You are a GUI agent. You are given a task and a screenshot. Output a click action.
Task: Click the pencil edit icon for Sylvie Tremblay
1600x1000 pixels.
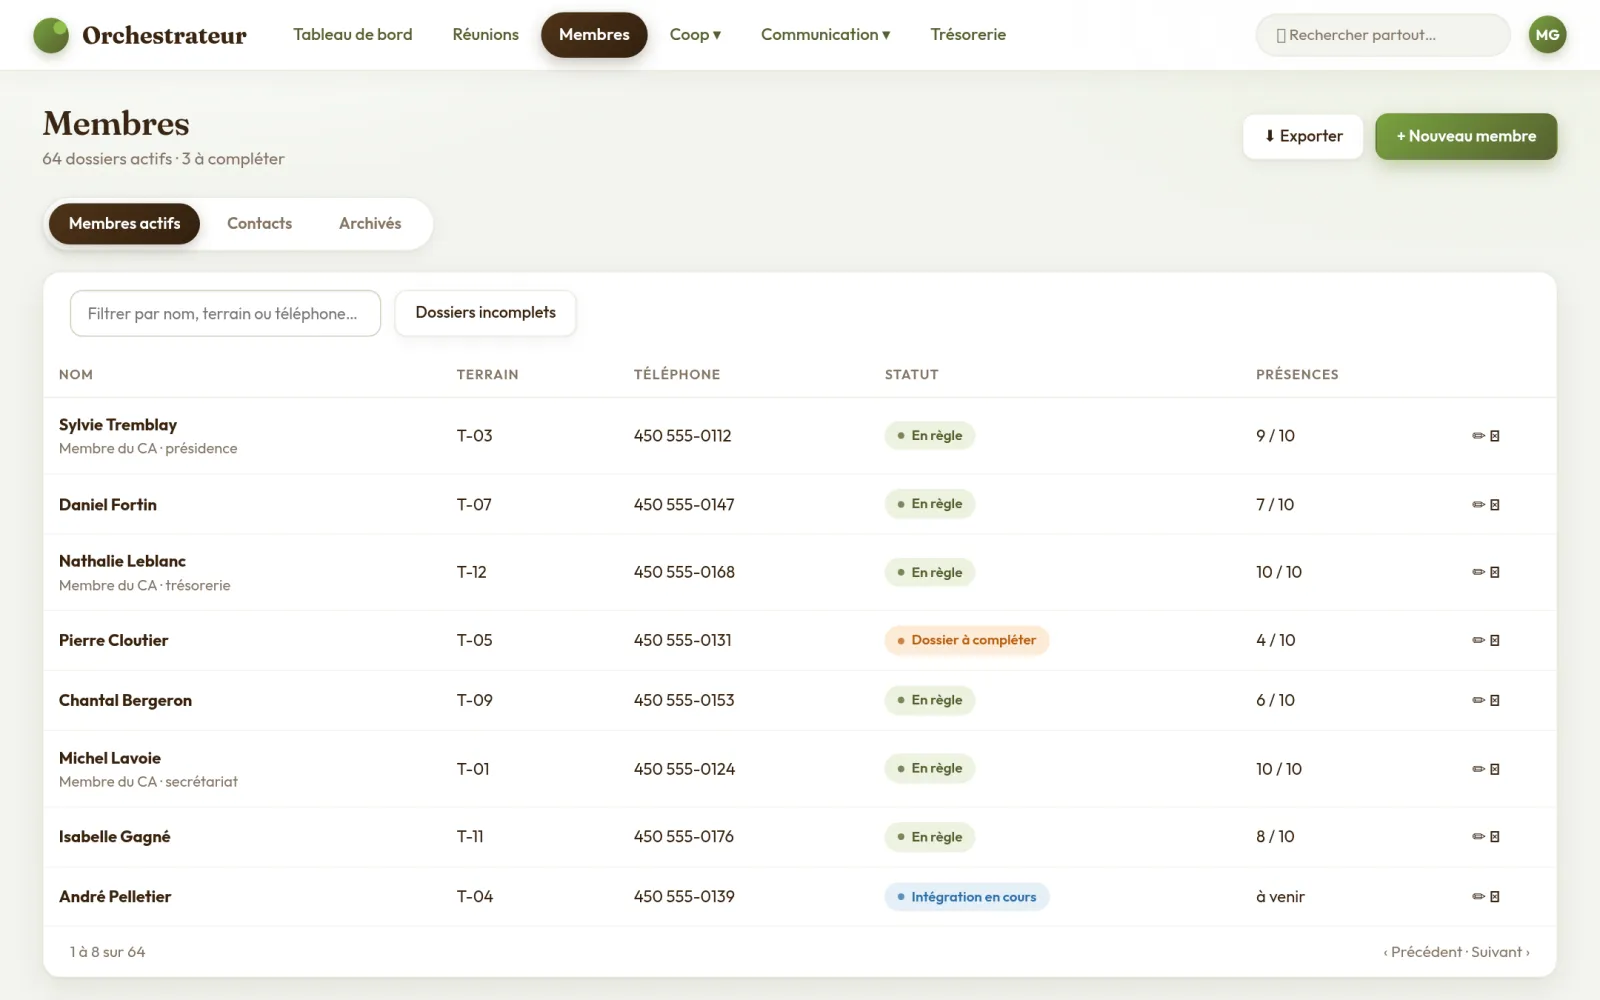(x=1478, y=436)
